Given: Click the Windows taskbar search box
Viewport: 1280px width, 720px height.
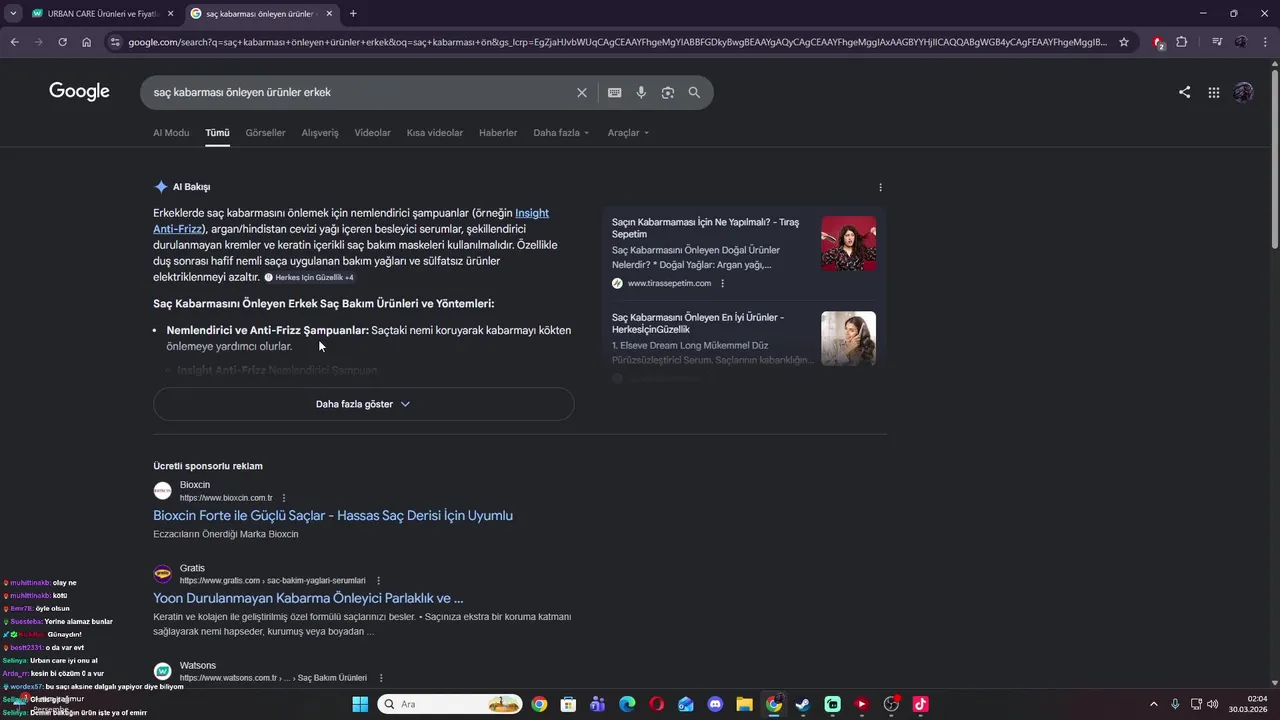Looking at the screenshot, I should click(449, 704).
